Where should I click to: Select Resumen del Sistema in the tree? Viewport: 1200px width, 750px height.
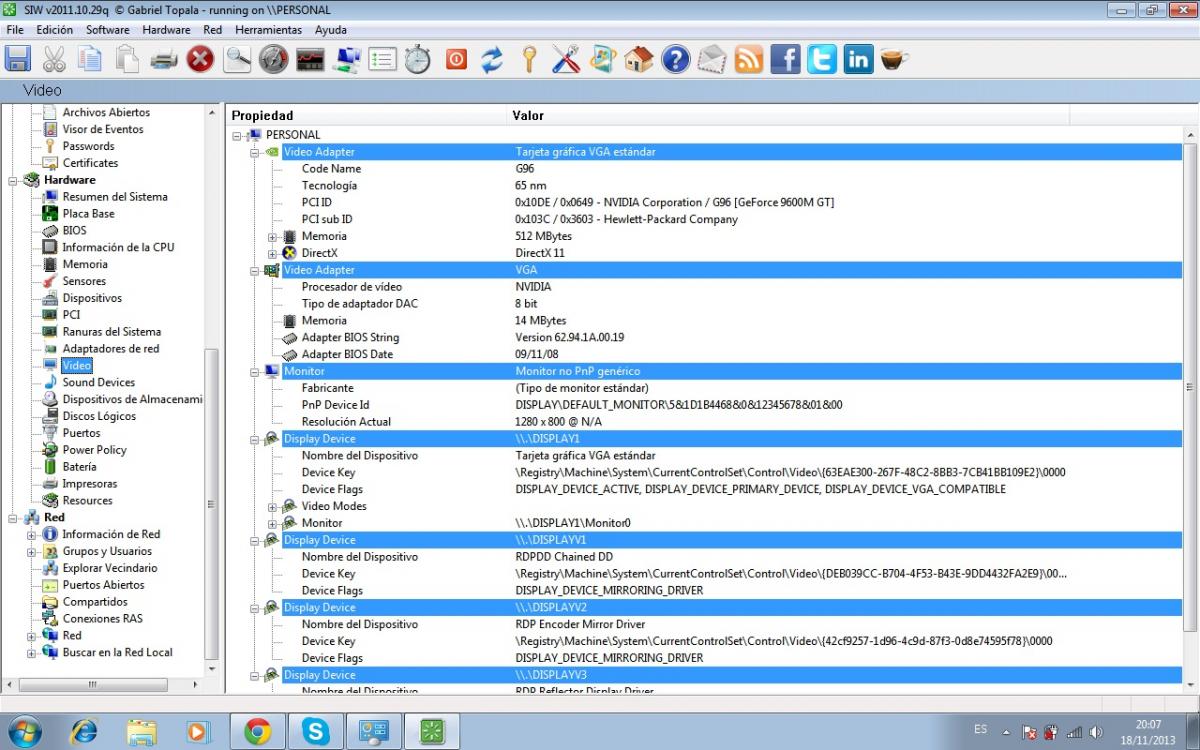tap(115, 197)
